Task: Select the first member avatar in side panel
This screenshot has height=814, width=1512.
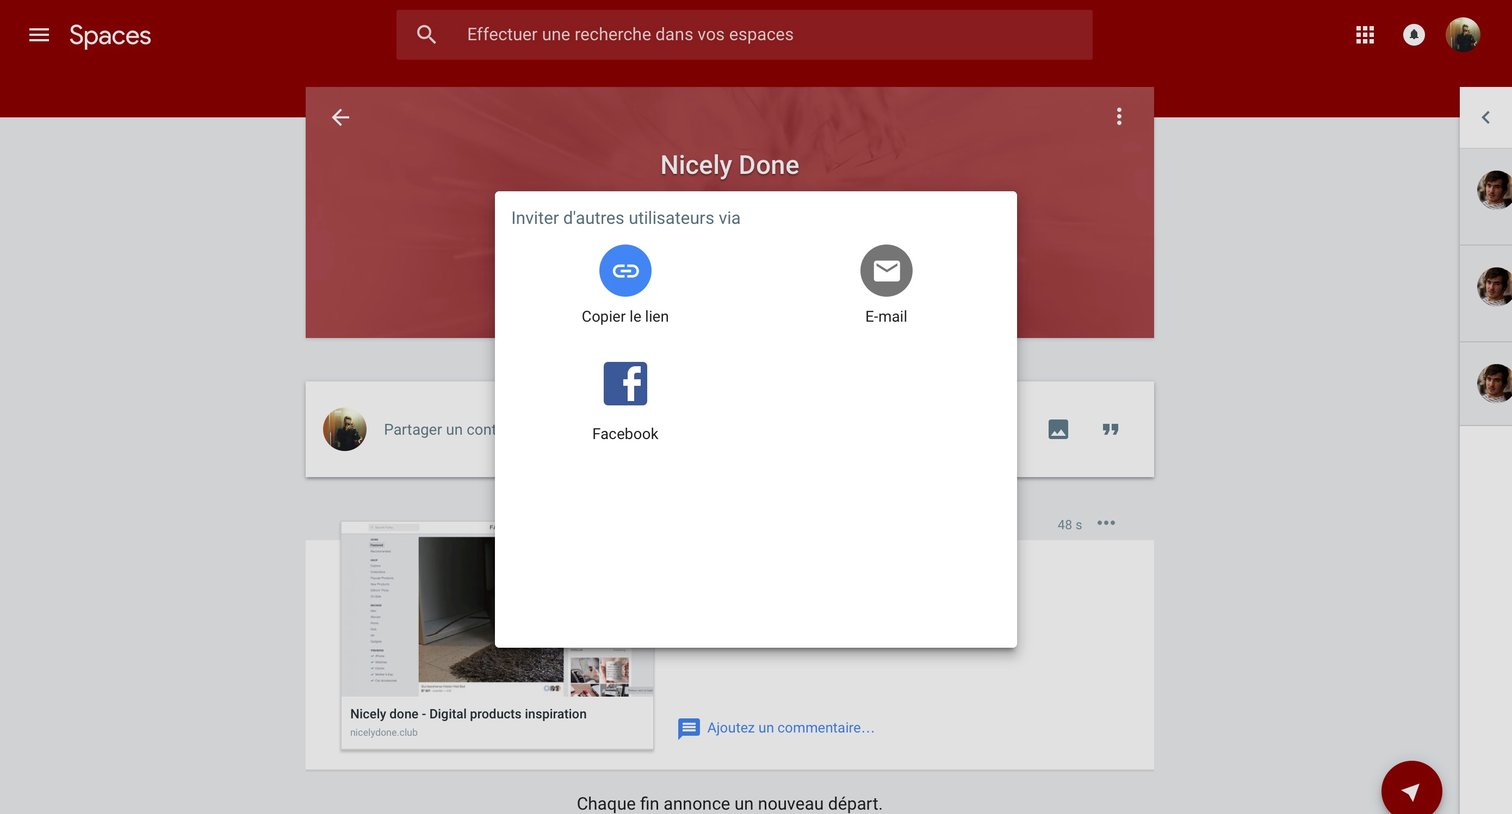Action: (x=1494, y=190)
